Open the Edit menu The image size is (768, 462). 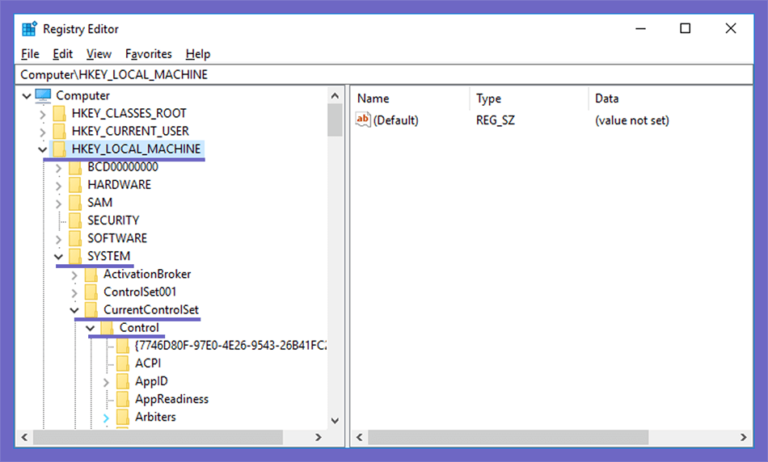click(x=63, y=54)
